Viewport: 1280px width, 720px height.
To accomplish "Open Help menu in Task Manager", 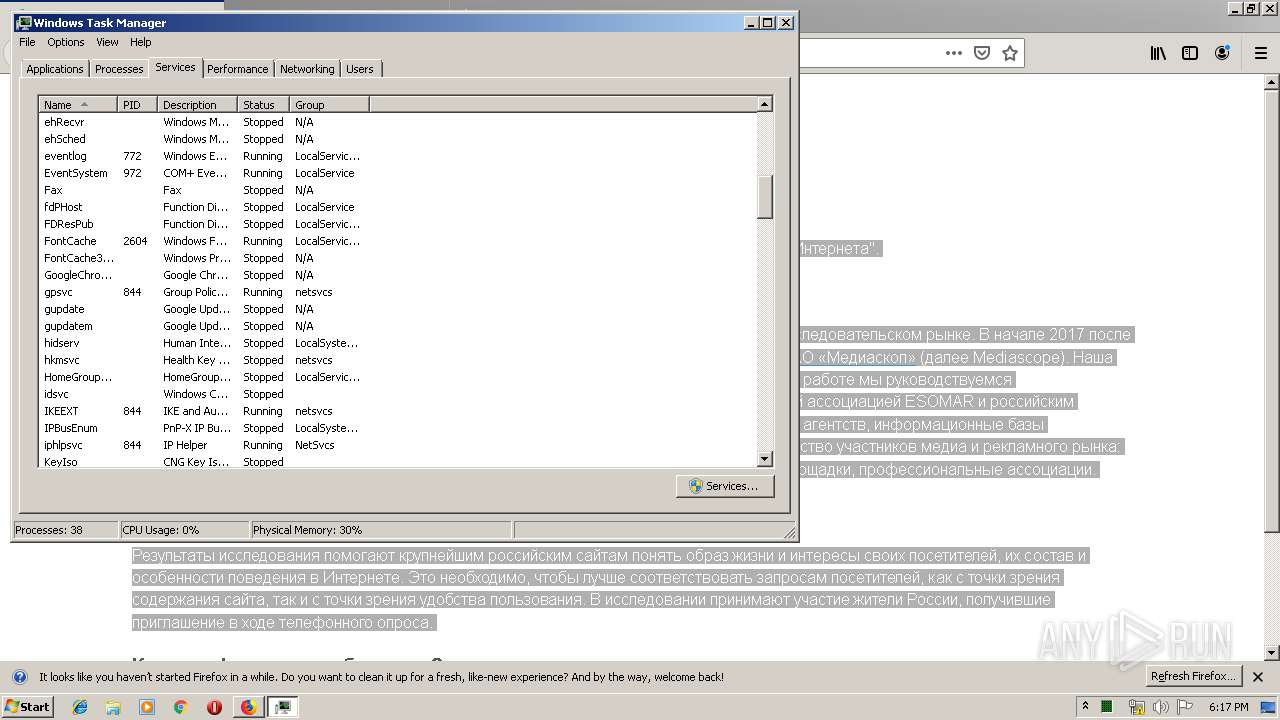I will click(140, 42).
